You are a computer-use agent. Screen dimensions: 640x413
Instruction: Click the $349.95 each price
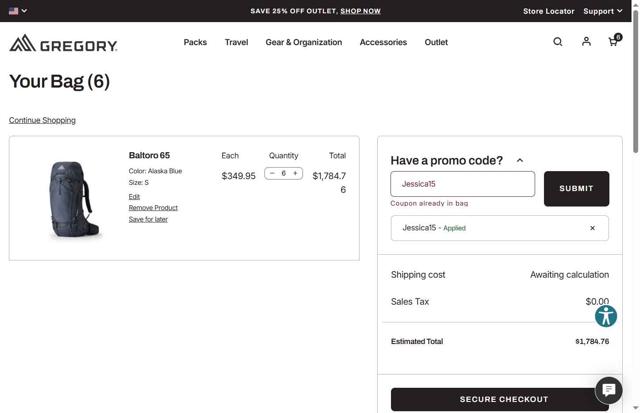pos(238,176)
